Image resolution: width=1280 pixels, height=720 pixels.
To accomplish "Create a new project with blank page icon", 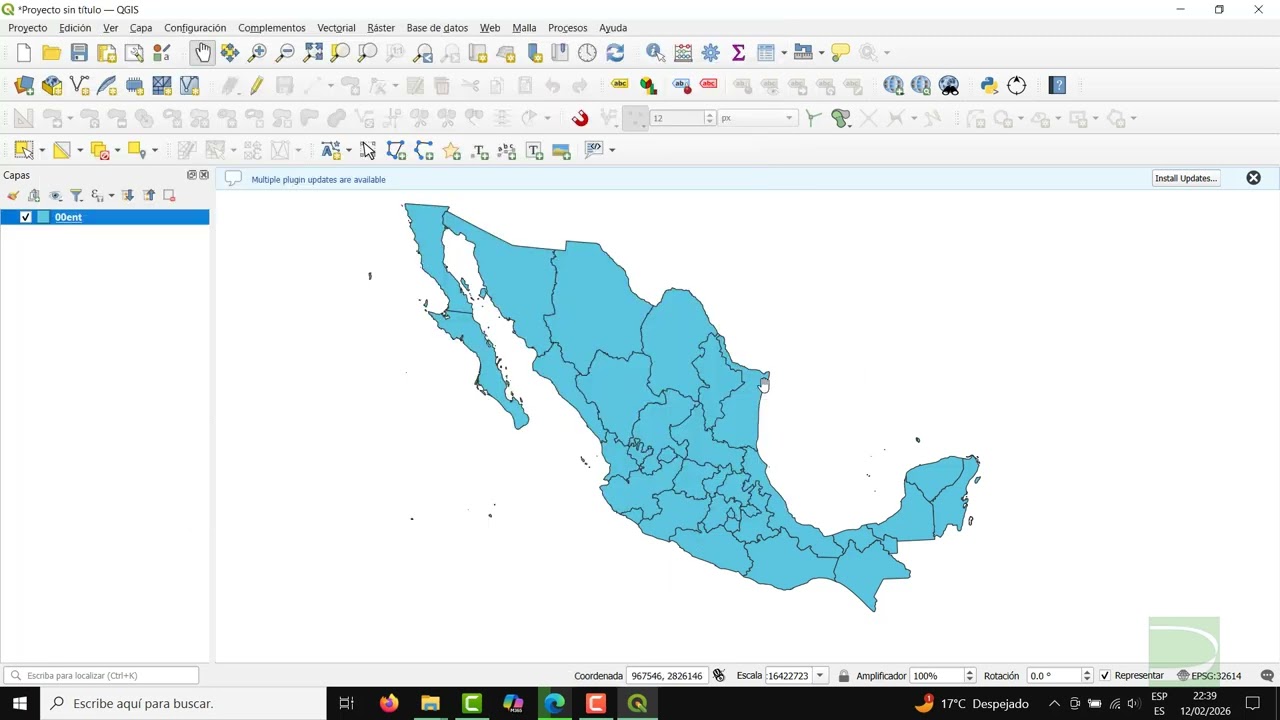I will point(24,53).
